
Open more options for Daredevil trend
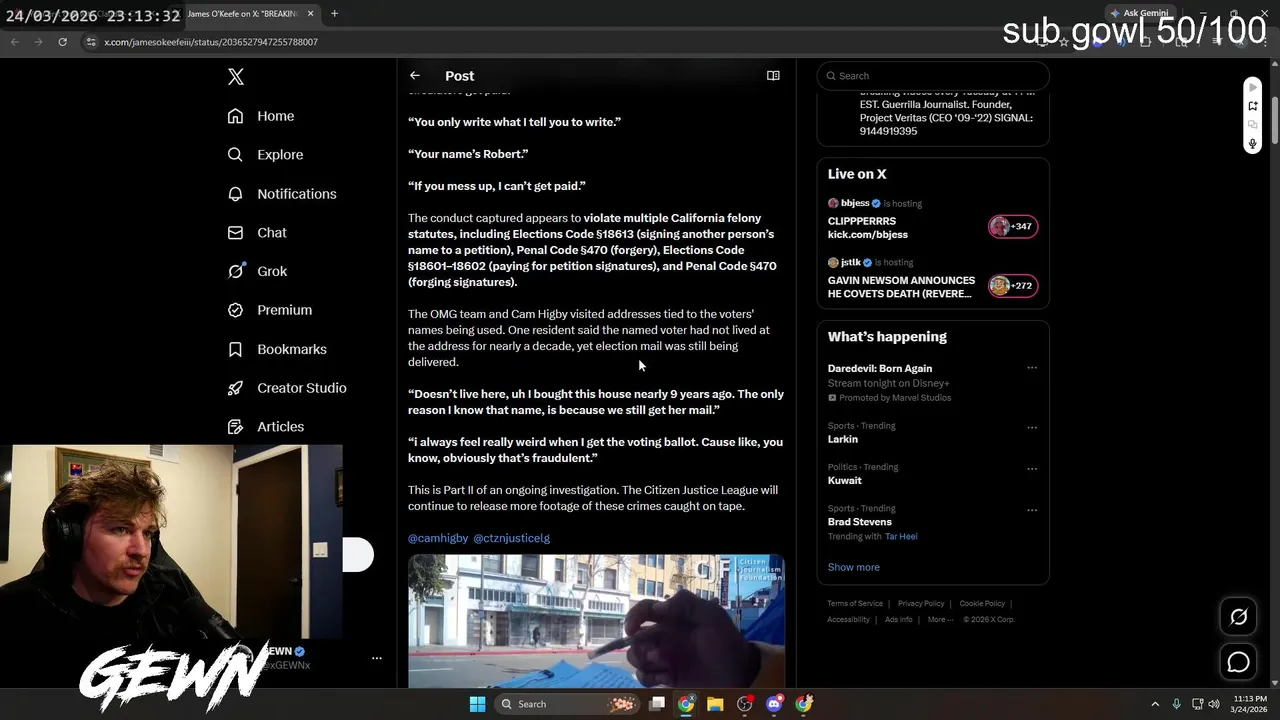1032,368
